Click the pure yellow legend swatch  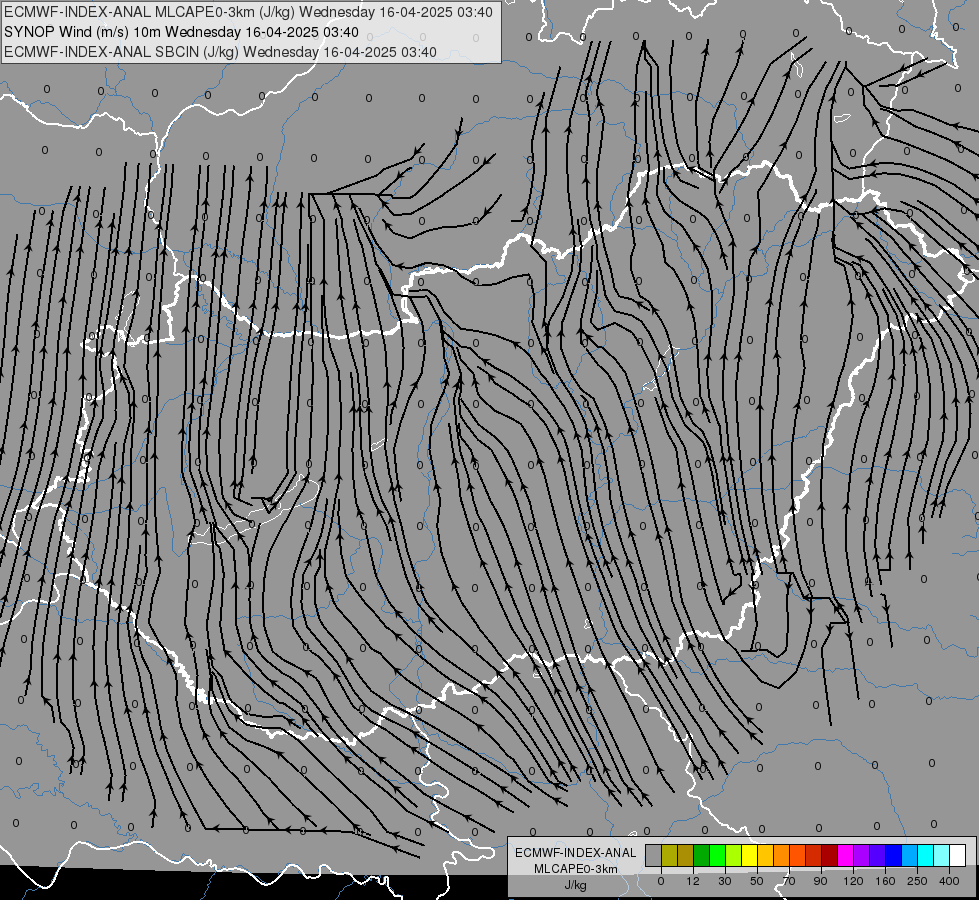pos(750,855)
